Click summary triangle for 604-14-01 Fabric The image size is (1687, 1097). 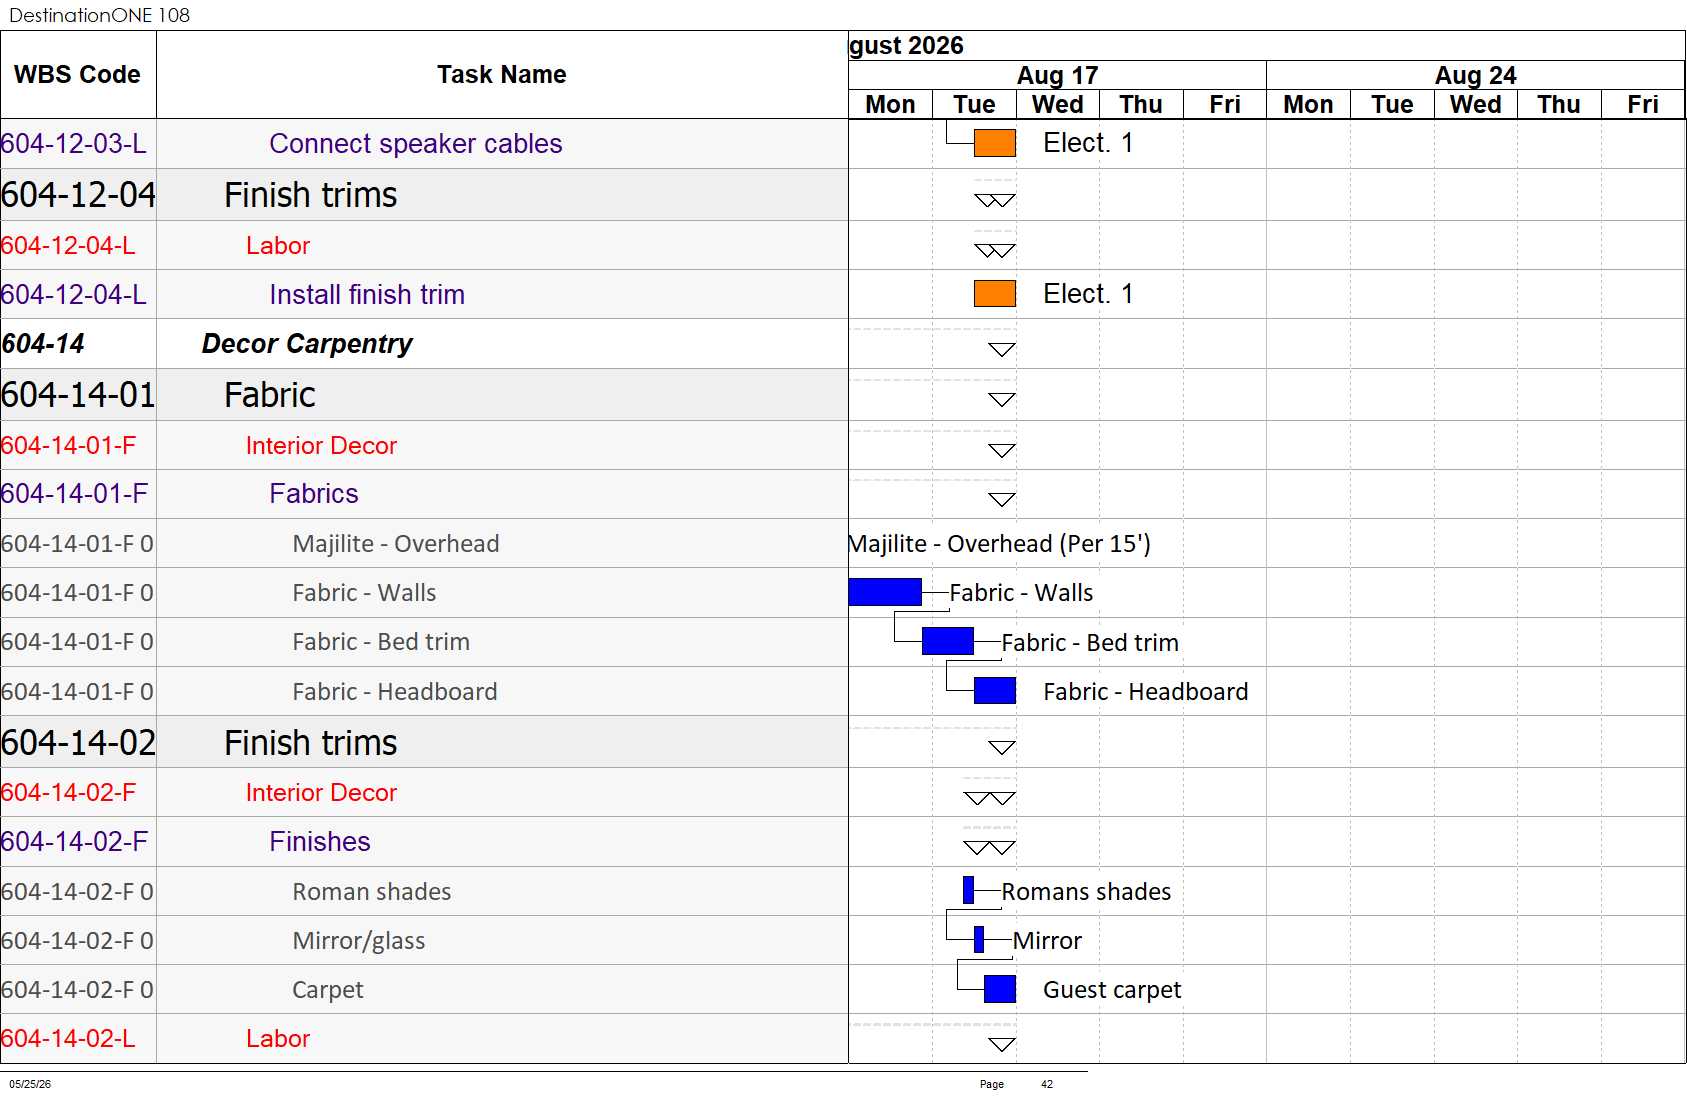click(1002, 399)
